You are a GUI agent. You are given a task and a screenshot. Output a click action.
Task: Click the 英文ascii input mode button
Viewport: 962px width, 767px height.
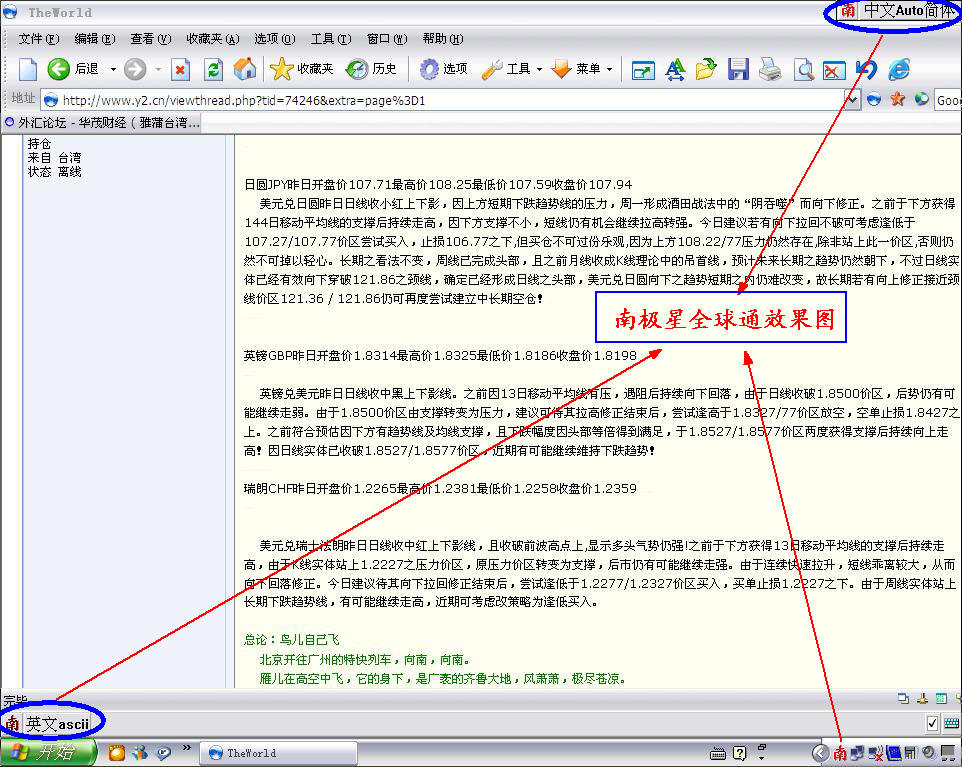pos(57,724)
